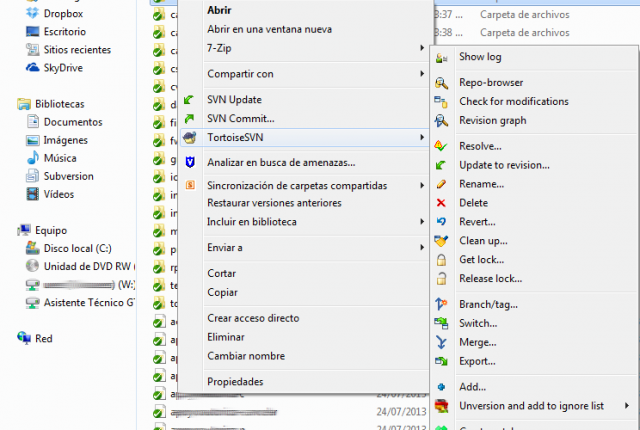Expand the 7-Zip submenu arrow
This screenshot has width=640, height=430.
(x=422, y=48)
